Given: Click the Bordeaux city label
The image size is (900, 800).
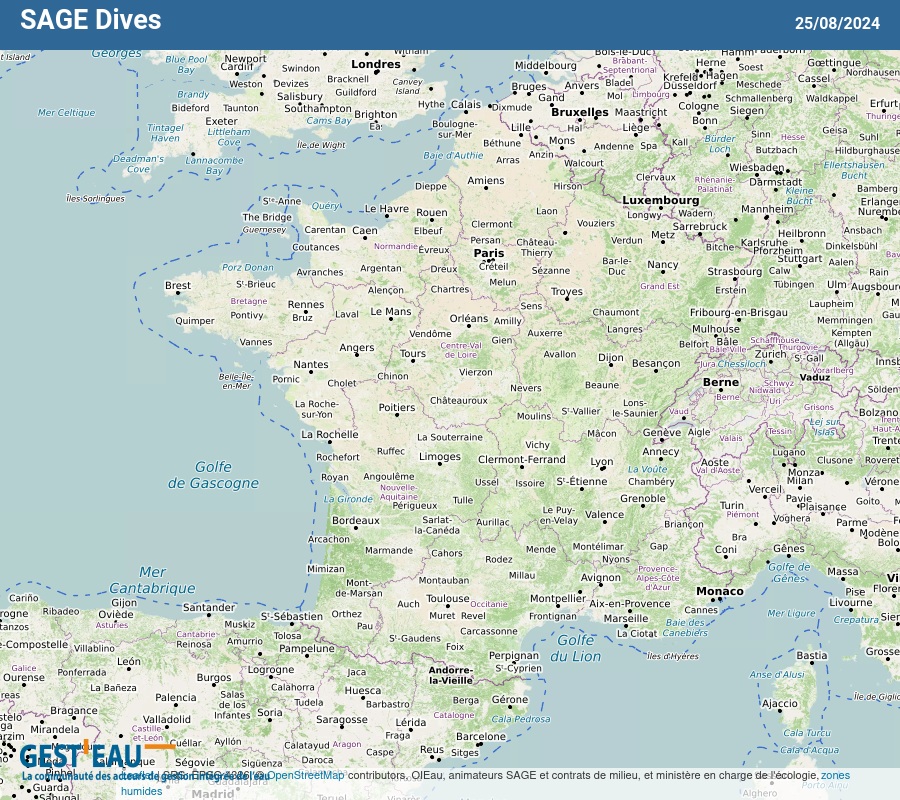Looking at the screenshot, I should 356,521.
